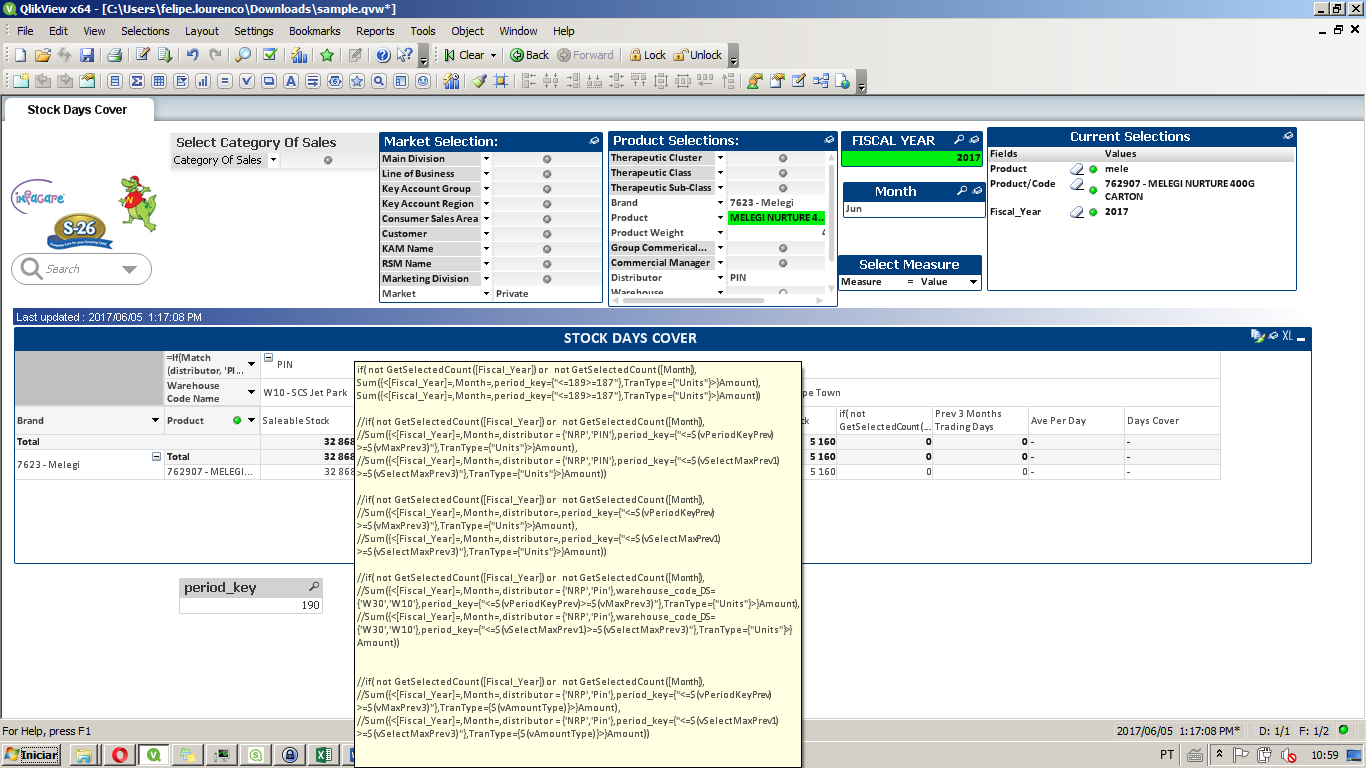Open the Bookmarks menu
The height and width of the screenshot is (768, 1366).
coord(314,31)
